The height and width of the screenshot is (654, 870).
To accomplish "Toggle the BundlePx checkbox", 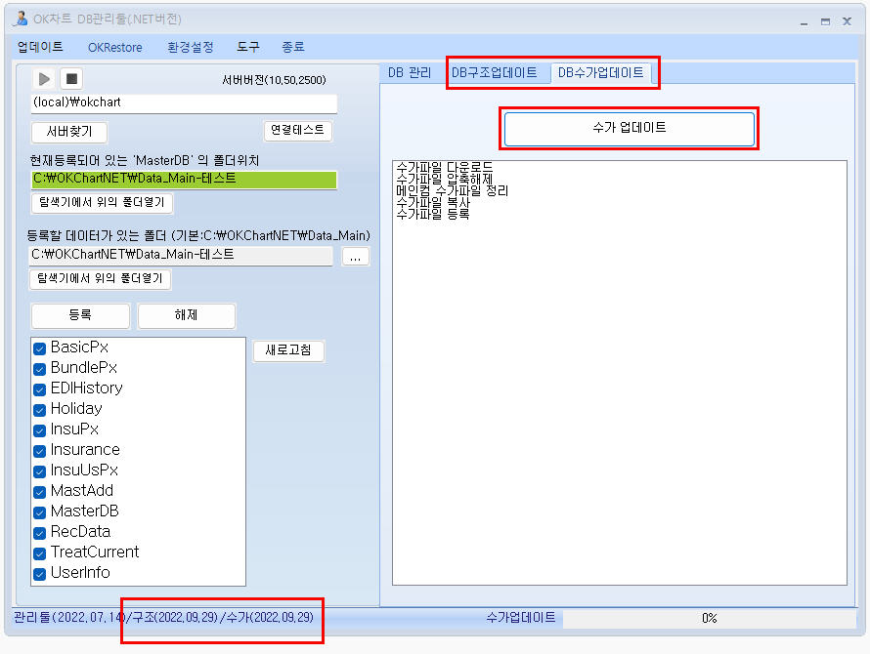I will click(39, 369).
